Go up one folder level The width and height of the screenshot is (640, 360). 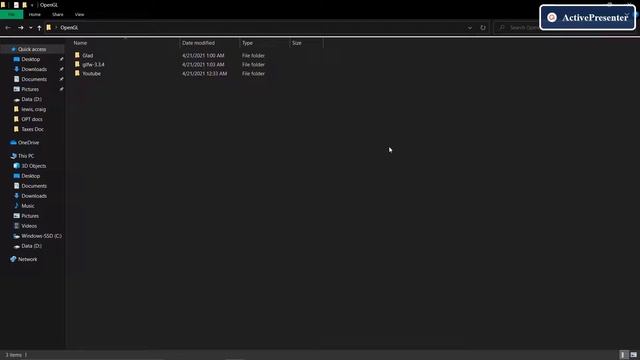(x=39, y=28)
